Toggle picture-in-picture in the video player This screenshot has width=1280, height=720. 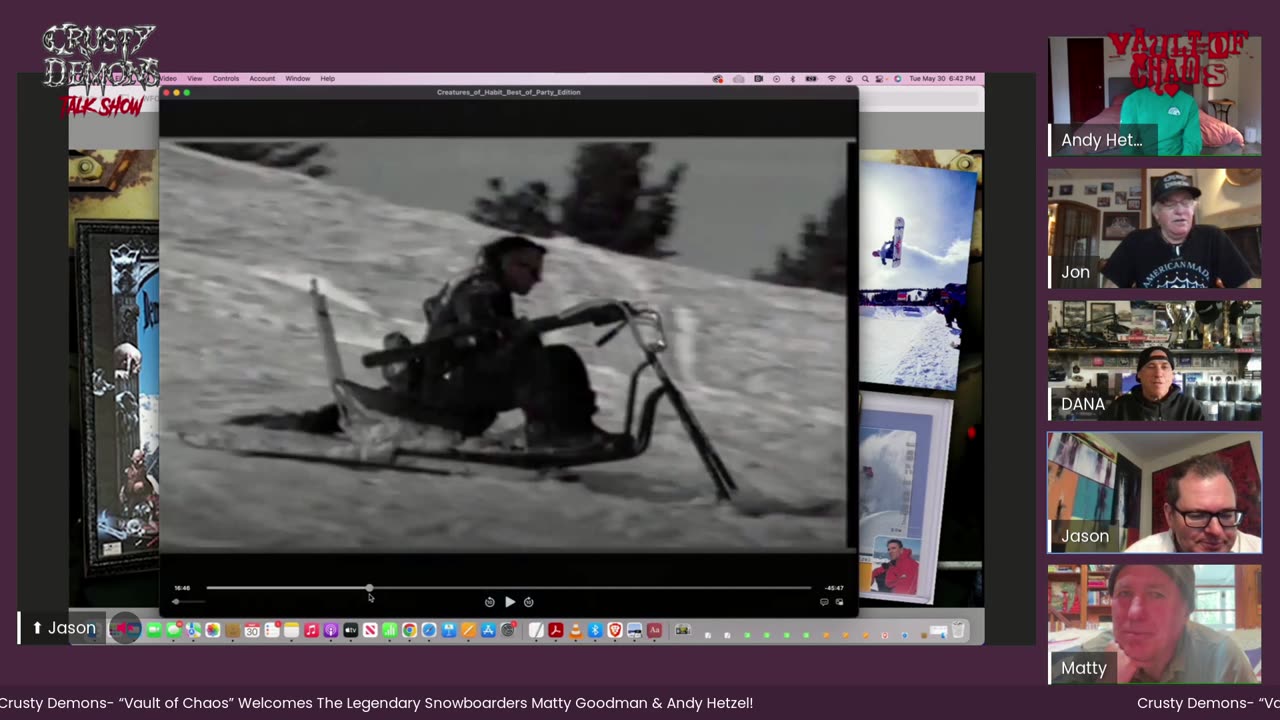pyautogui.click(x=839, y=602)
